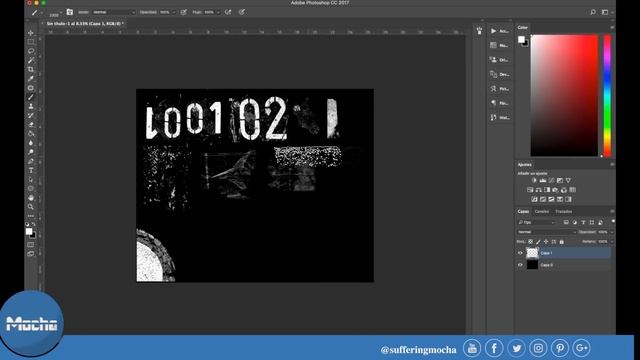Select the Clone Stamp tool

(x=31, y=106)
